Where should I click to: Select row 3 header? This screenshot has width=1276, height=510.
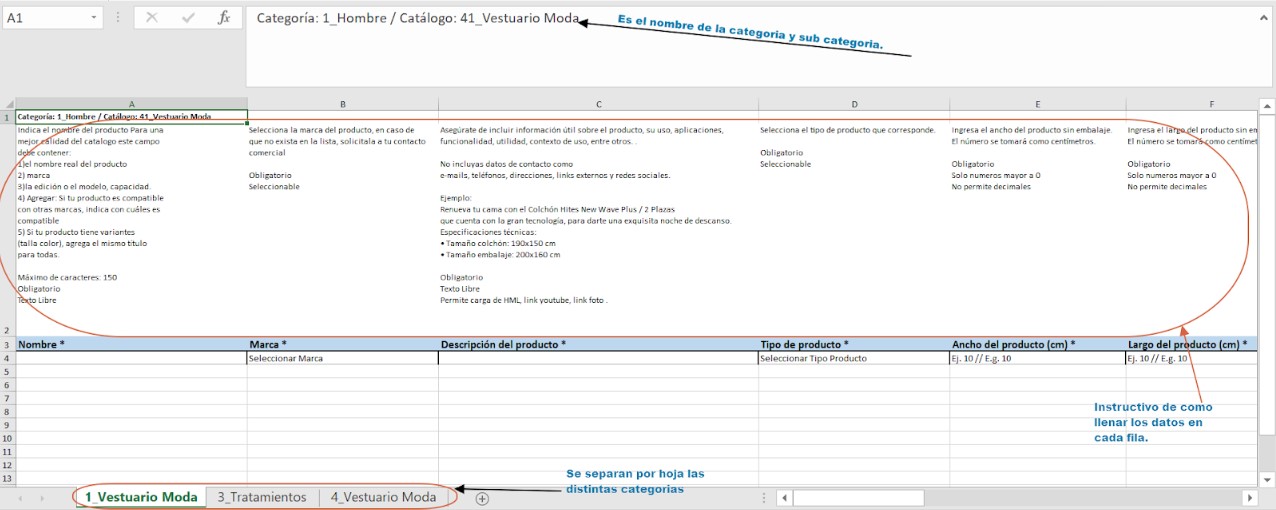[7, 344]
